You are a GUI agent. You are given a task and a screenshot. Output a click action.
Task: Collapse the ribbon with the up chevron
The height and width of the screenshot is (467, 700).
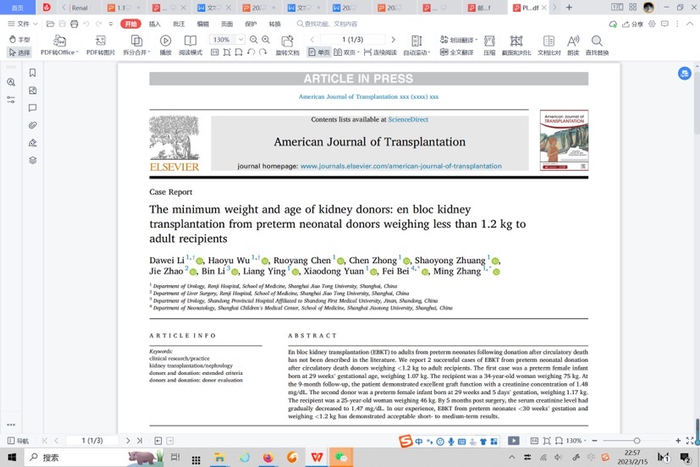point(690,24)
